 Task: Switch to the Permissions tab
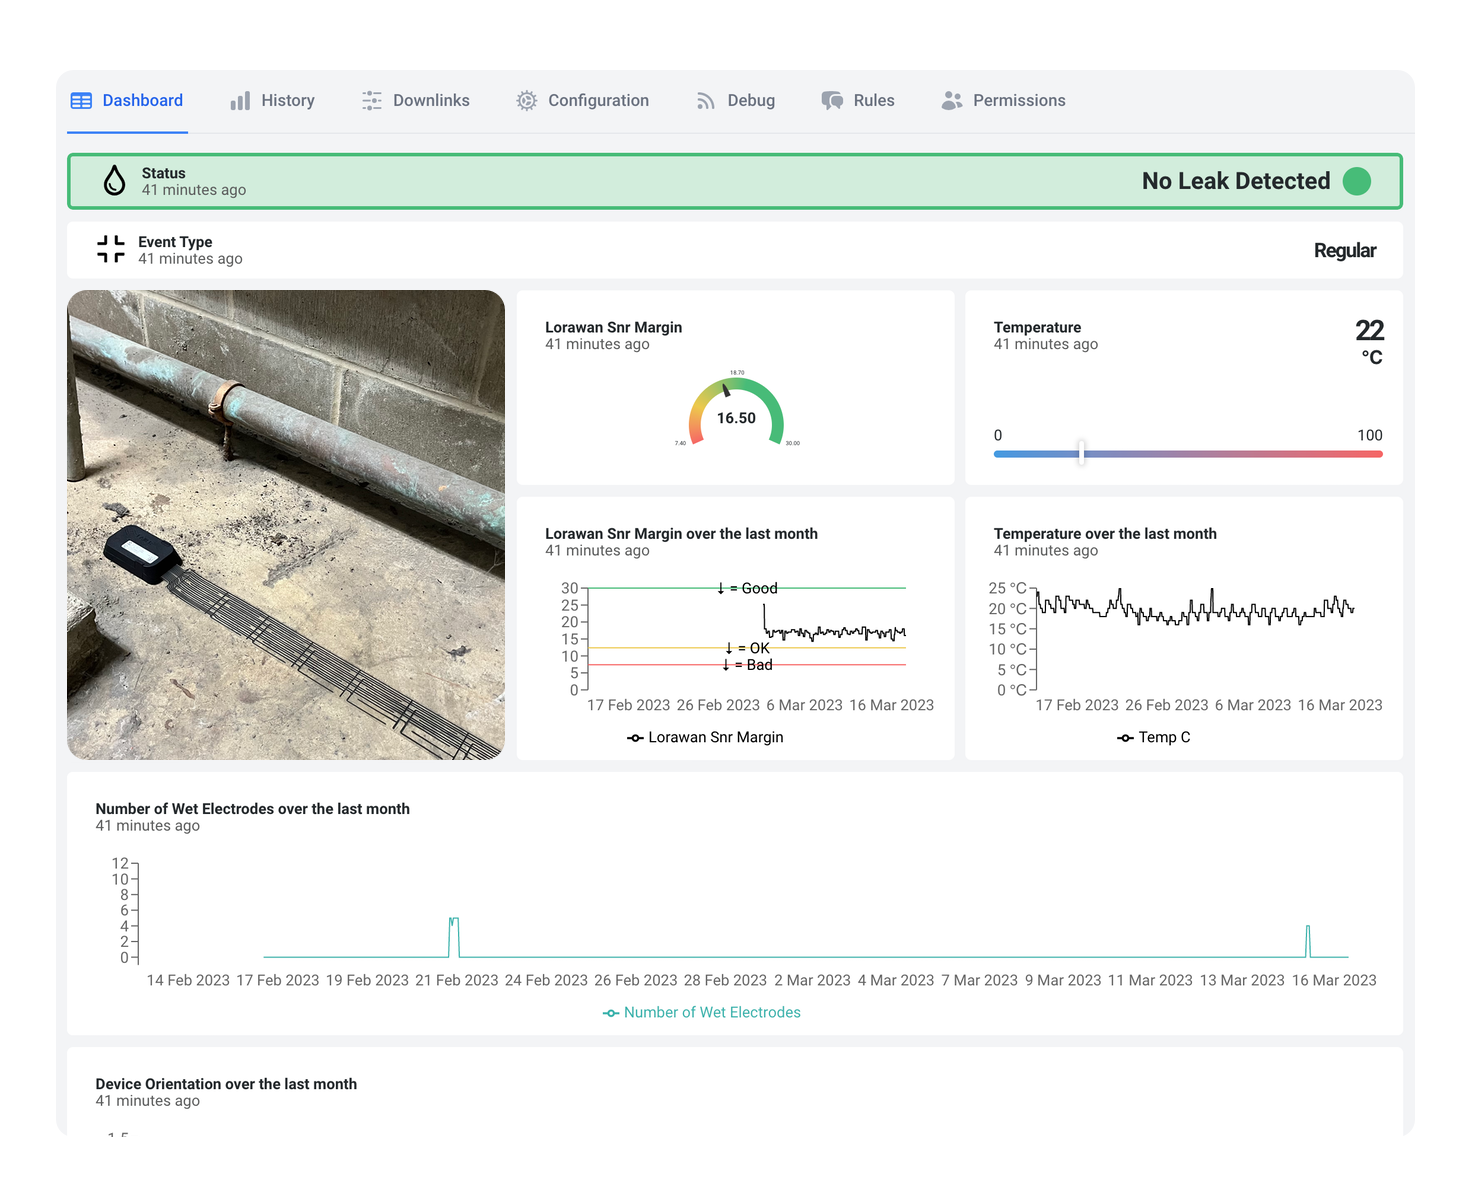tap(1003, 101)
